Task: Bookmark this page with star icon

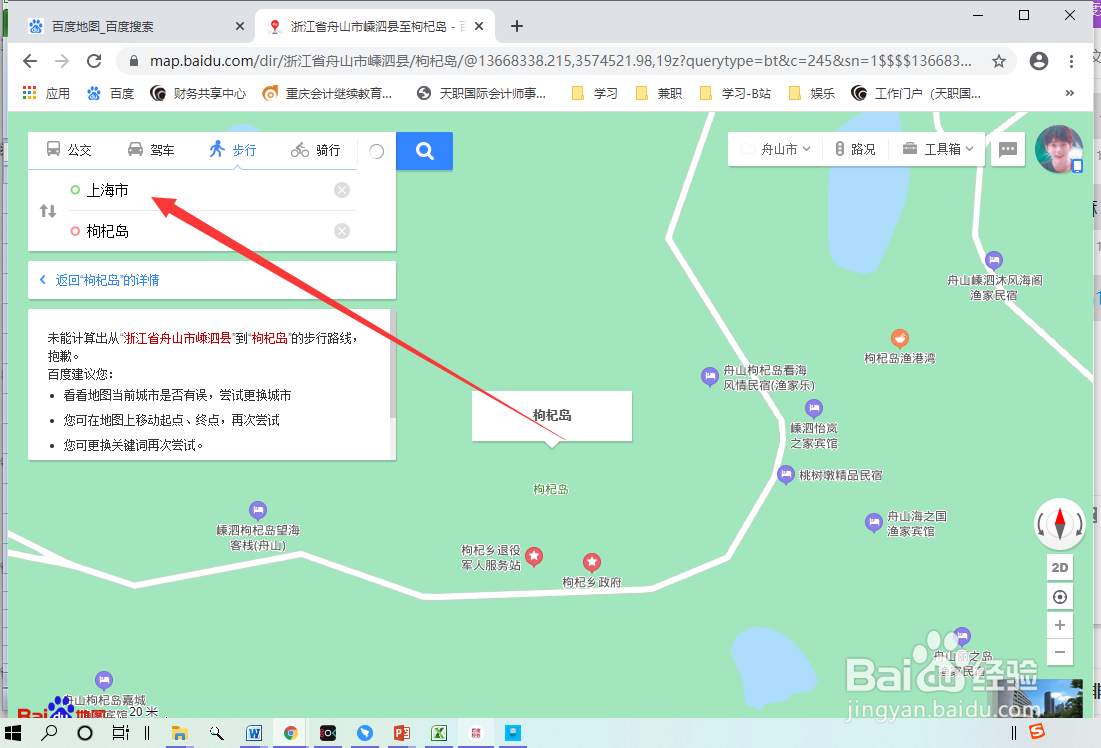Action: 998,61
